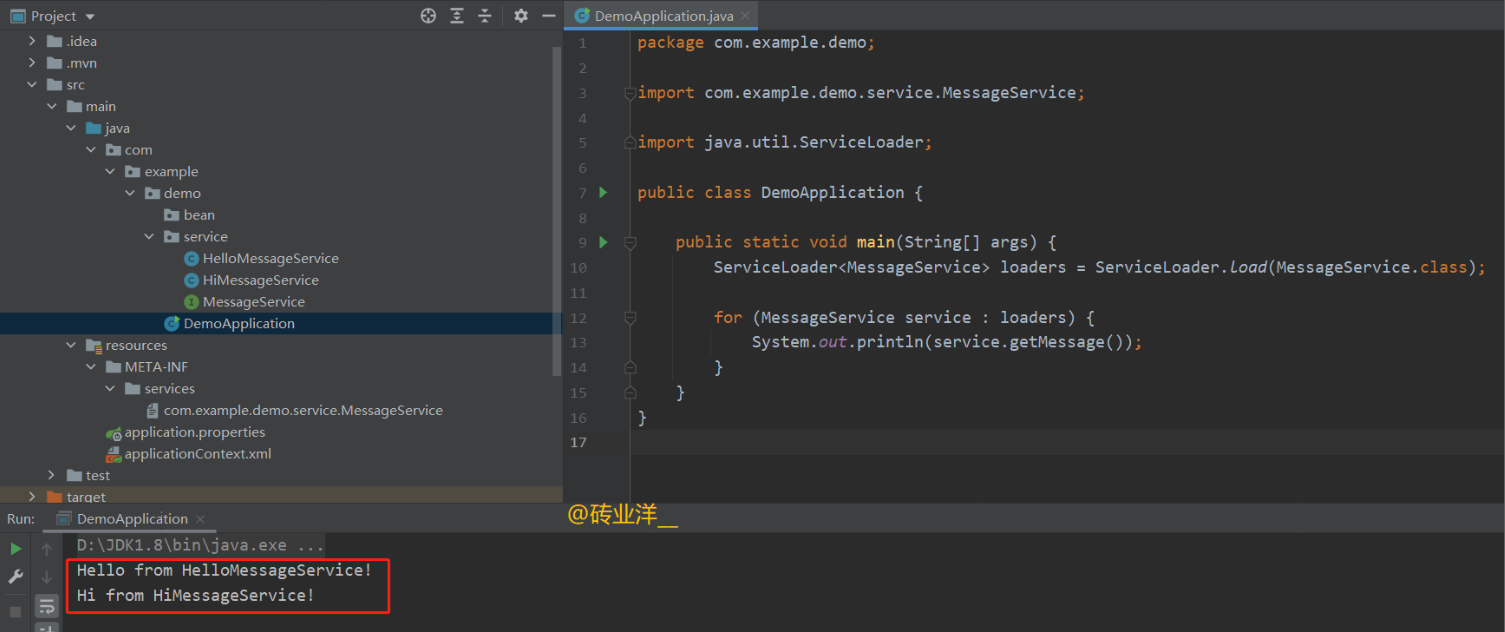Click the Stop process square icon
The image size is (1505, 632).
click(15, 611)
